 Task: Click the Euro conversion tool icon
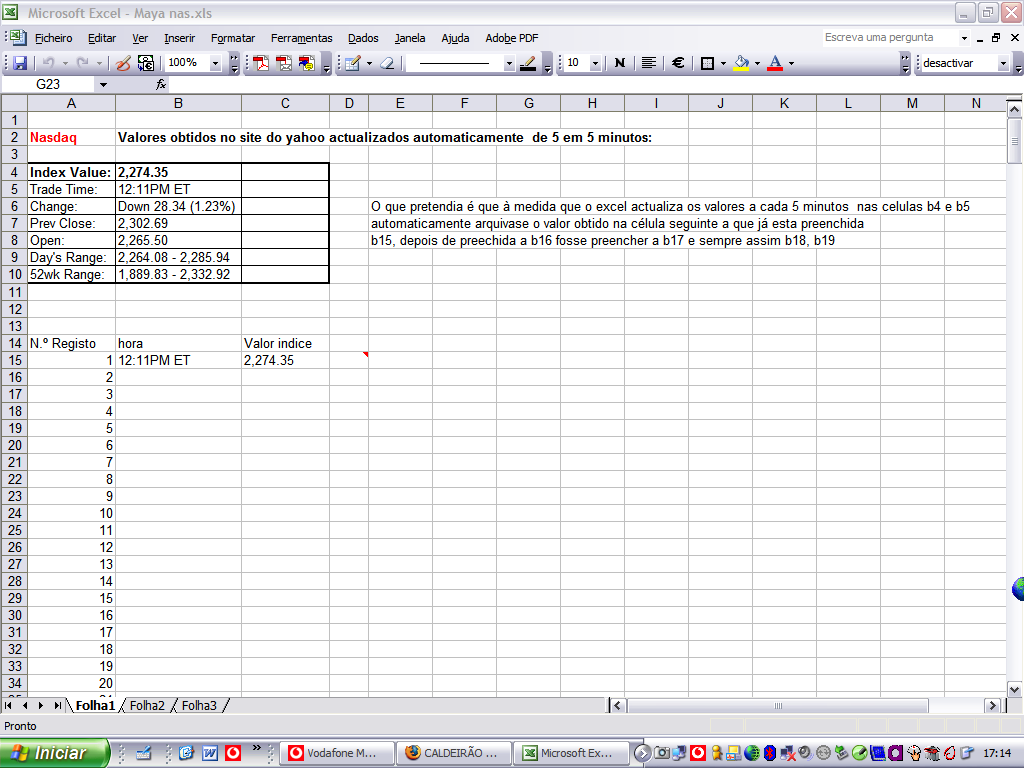[146, 63]
